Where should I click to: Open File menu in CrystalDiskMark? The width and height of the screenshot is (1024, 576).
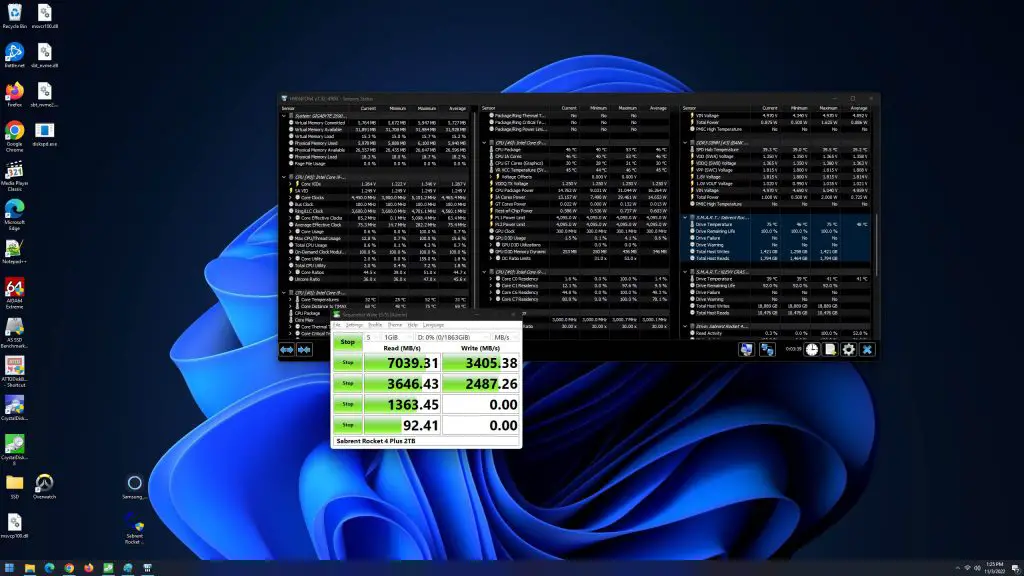click(337, 325)
